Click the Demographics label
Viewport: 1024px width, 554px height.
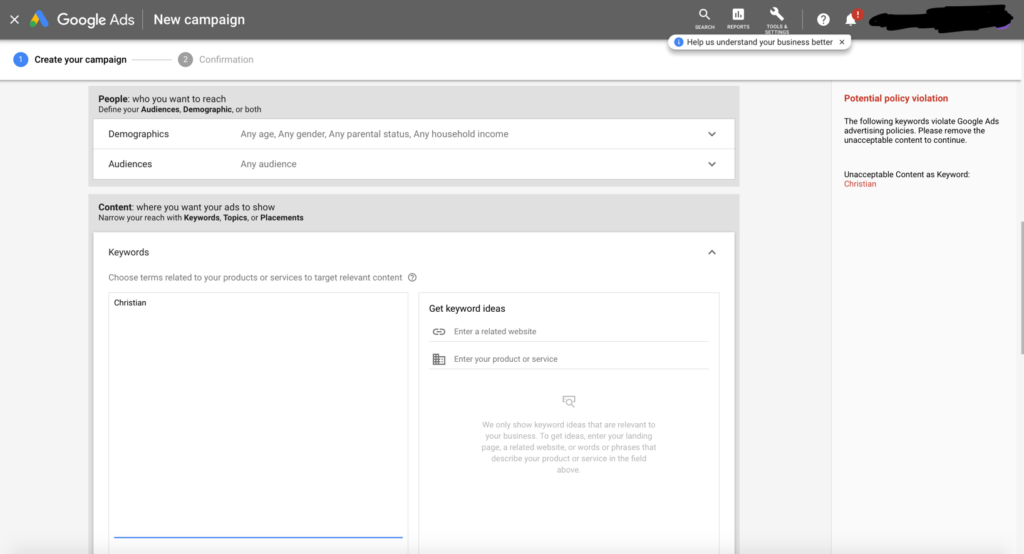138,134
